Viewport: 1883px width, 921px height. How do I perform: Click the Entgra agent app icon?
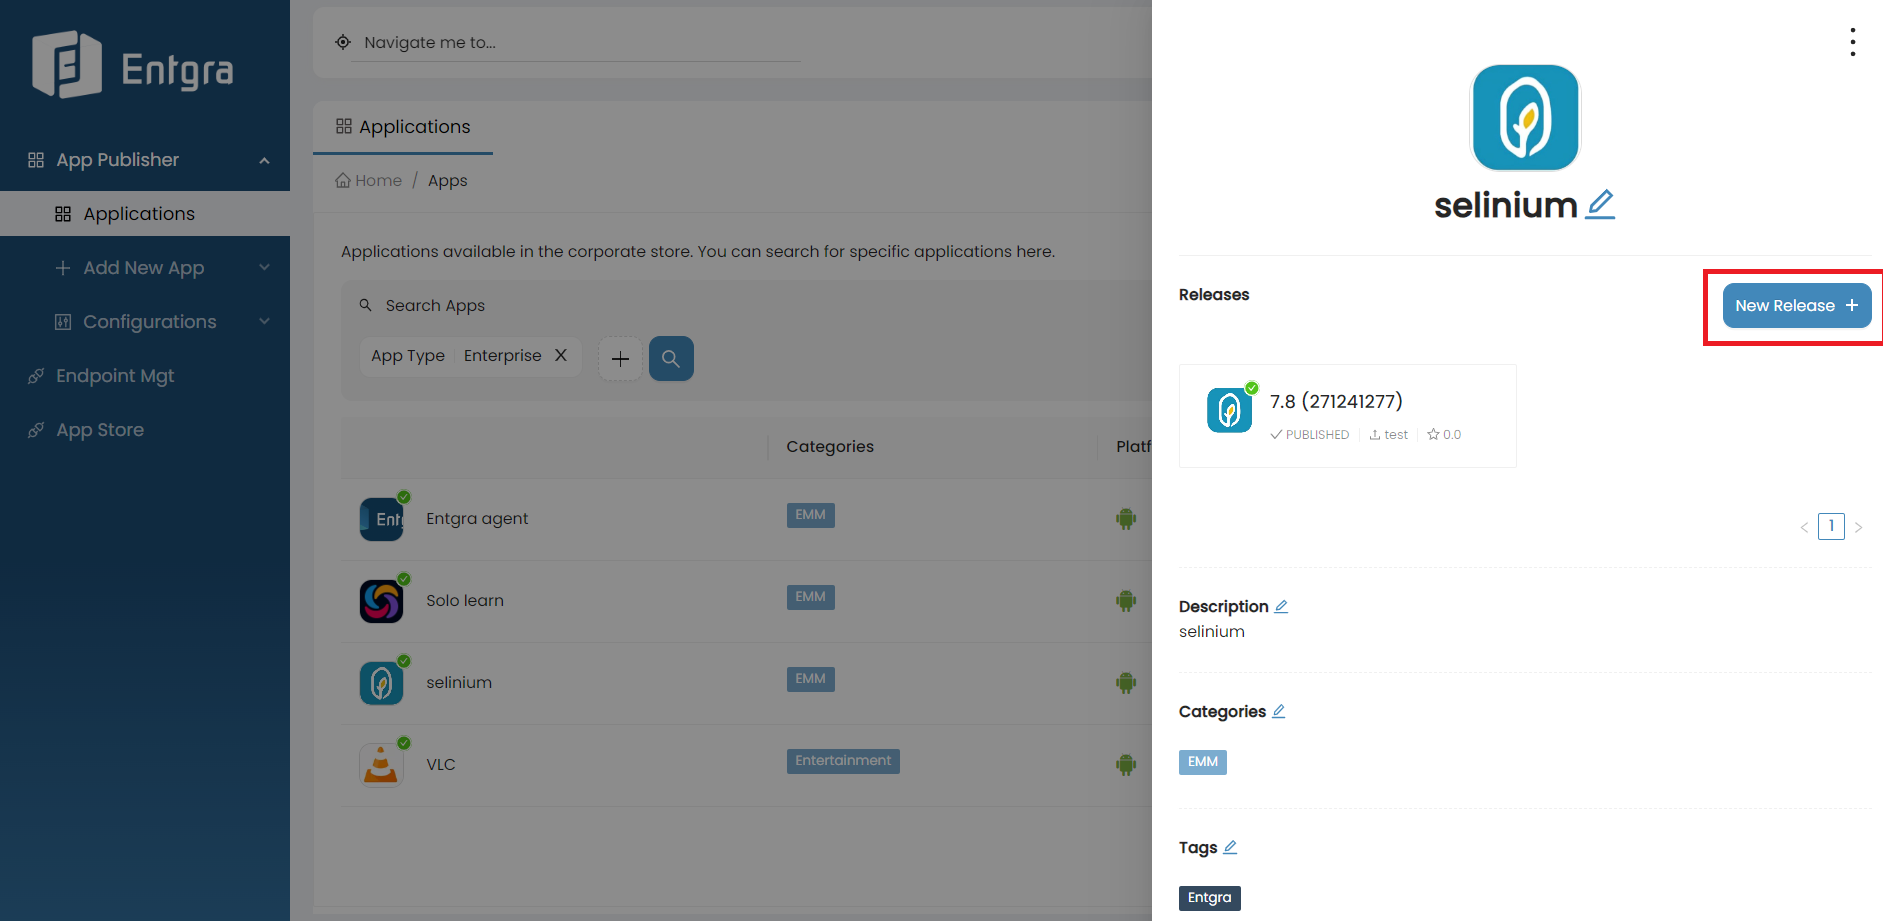(x=381, y=519)
